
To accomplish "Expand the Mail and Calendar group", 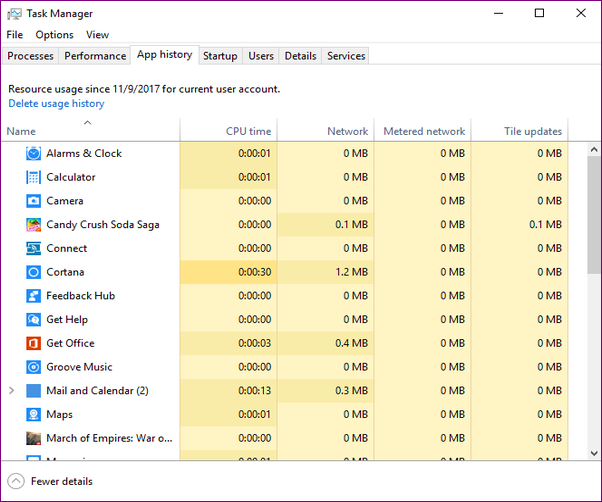I will pyautogui.click(x=12, y=391).
